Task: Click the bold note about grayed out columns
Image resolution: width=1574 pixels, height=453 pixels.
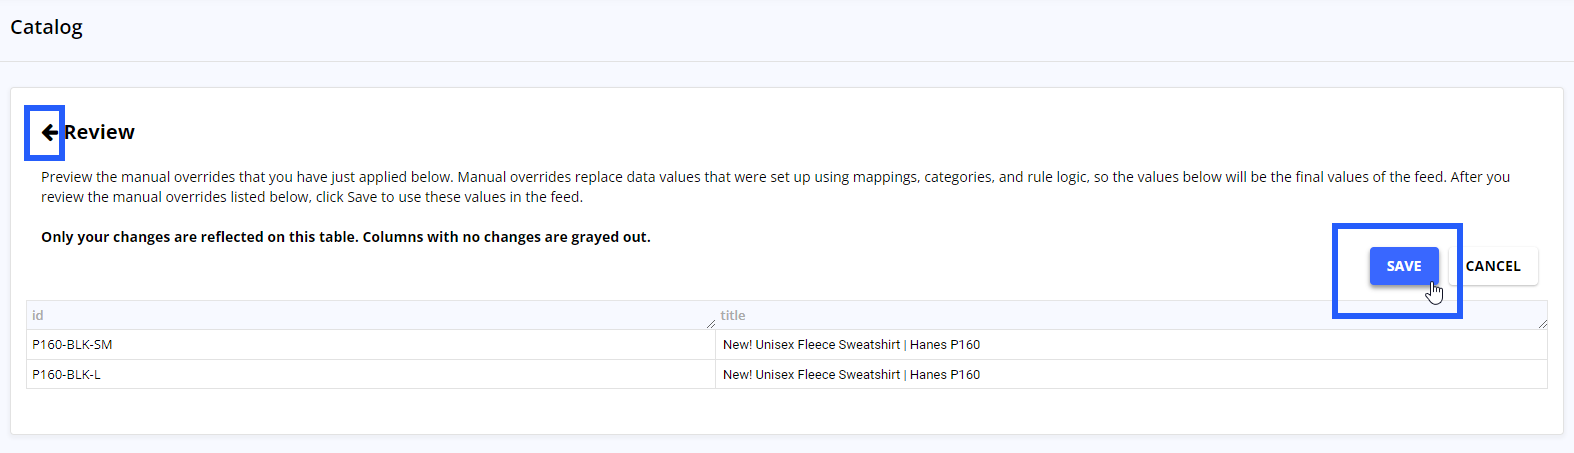Action: coord(346,237)
